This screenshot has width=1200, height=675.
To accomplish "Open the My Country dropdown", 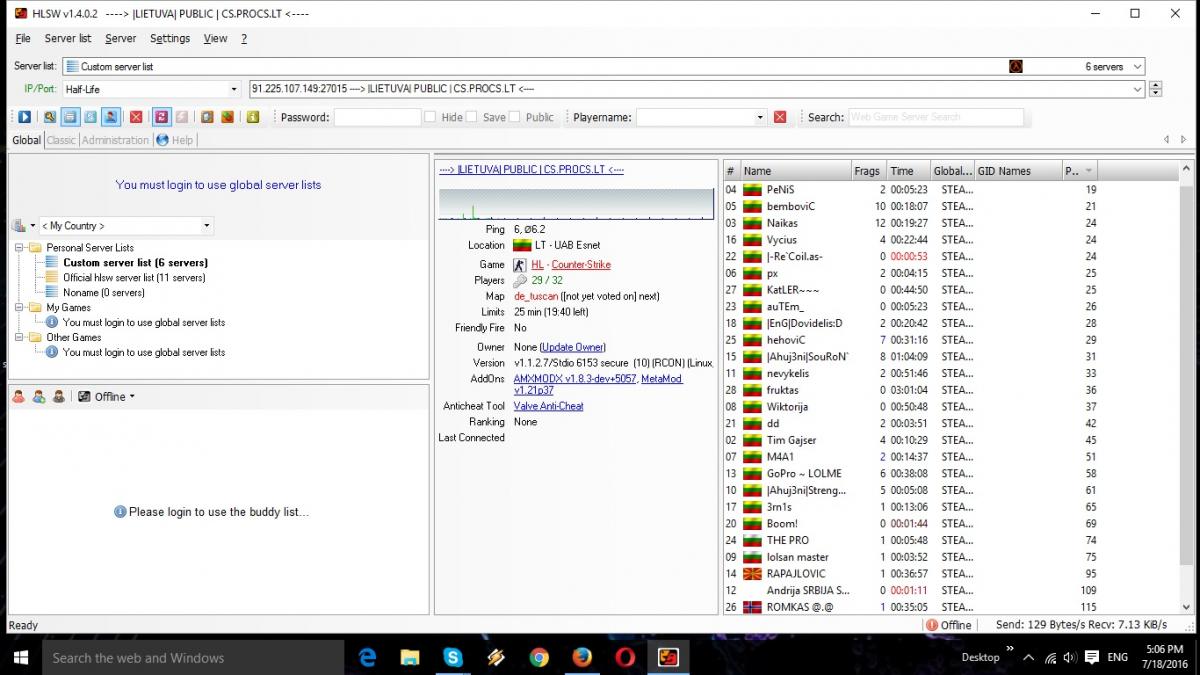I will pos(206,226).
